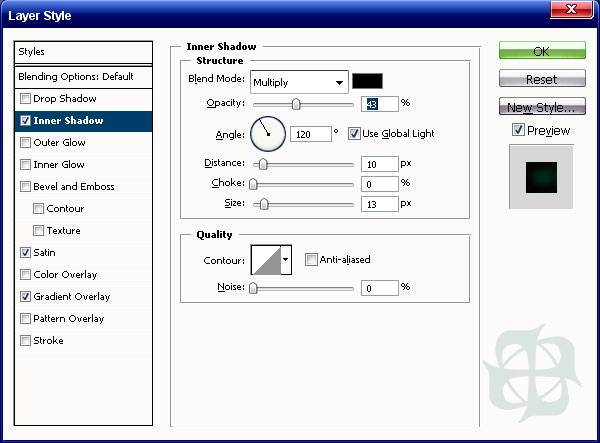Enable the Outer Glow checkbox
Viewport: 600px width, 443px height.
[25, 143]
